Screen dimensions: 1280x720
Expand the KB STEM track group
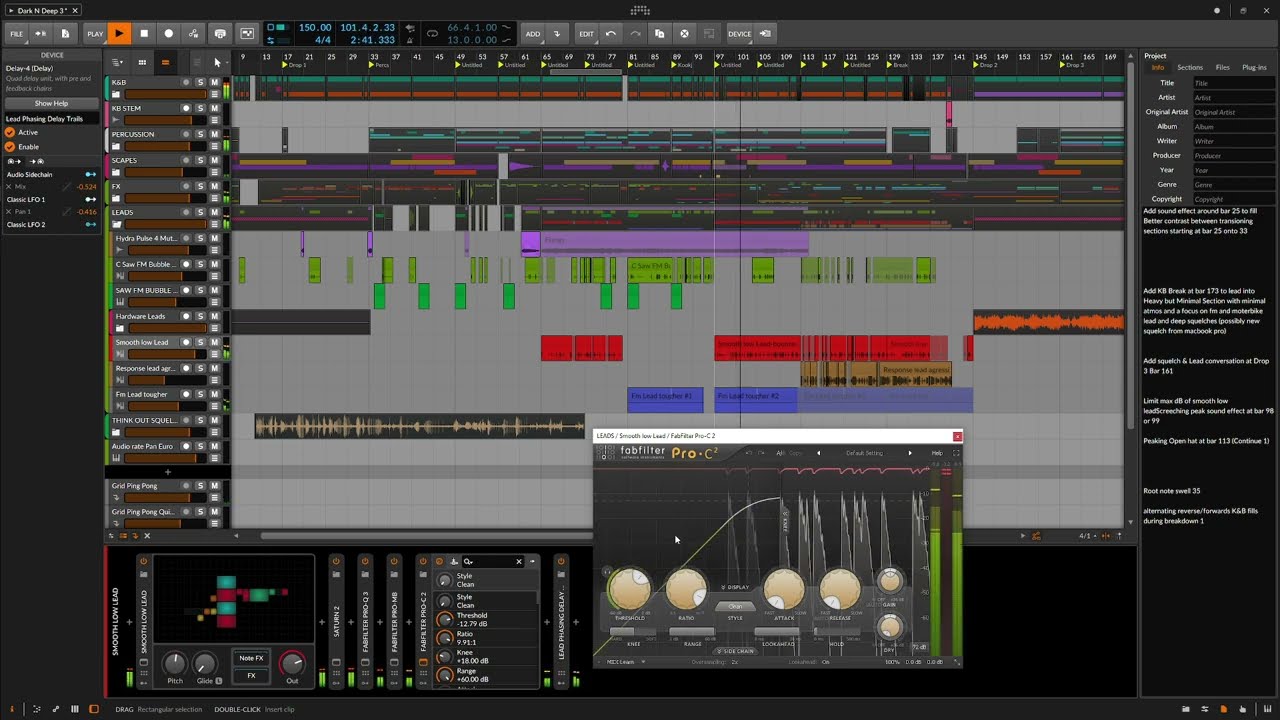[115, 120]
